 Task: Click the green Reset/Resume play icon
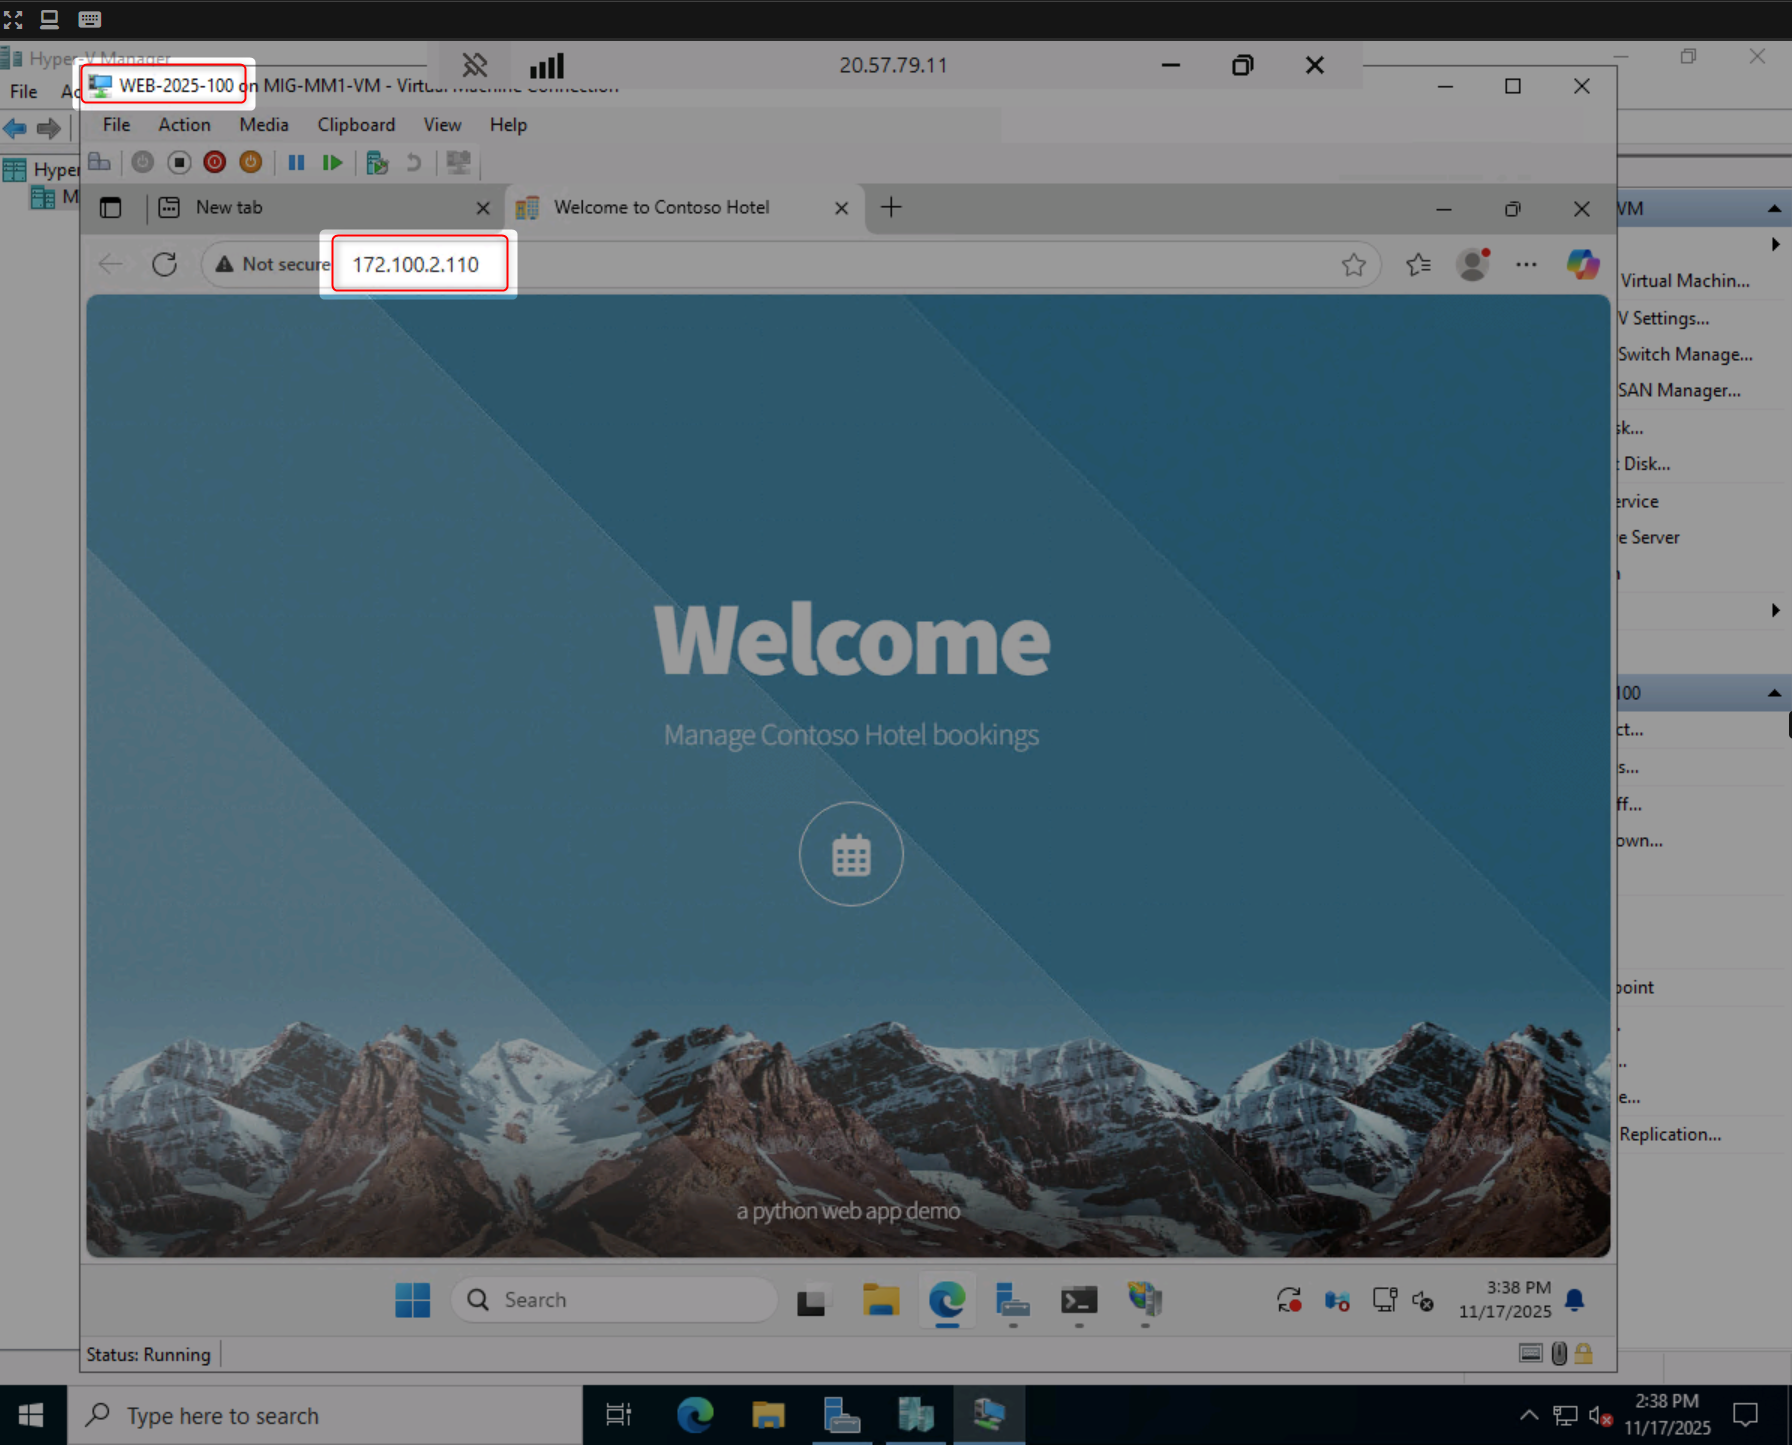point(332,162)
